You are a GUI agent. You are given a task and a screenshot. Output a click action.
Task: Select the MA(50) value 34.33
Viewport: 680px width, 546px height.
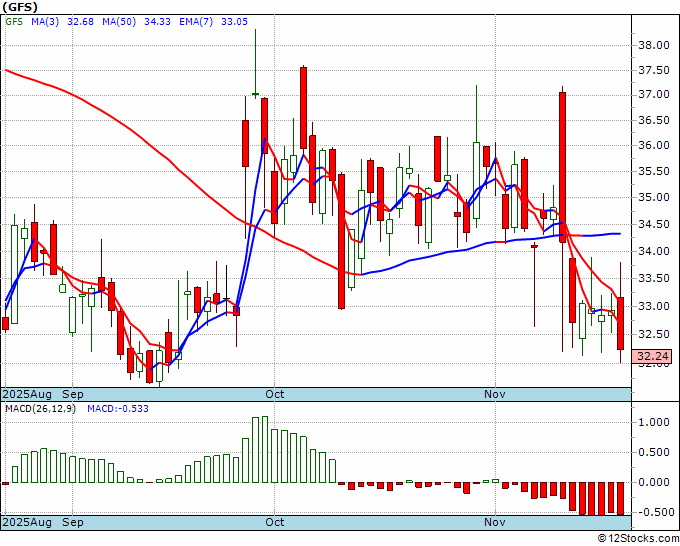(157, 22)
